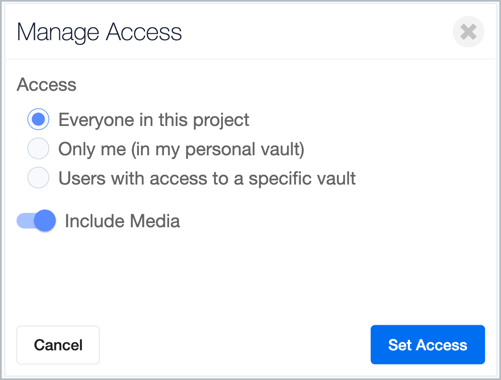Close the Manage Access dialog with the X icon
This screenshot has height=380, width=501.
point(468,32)
